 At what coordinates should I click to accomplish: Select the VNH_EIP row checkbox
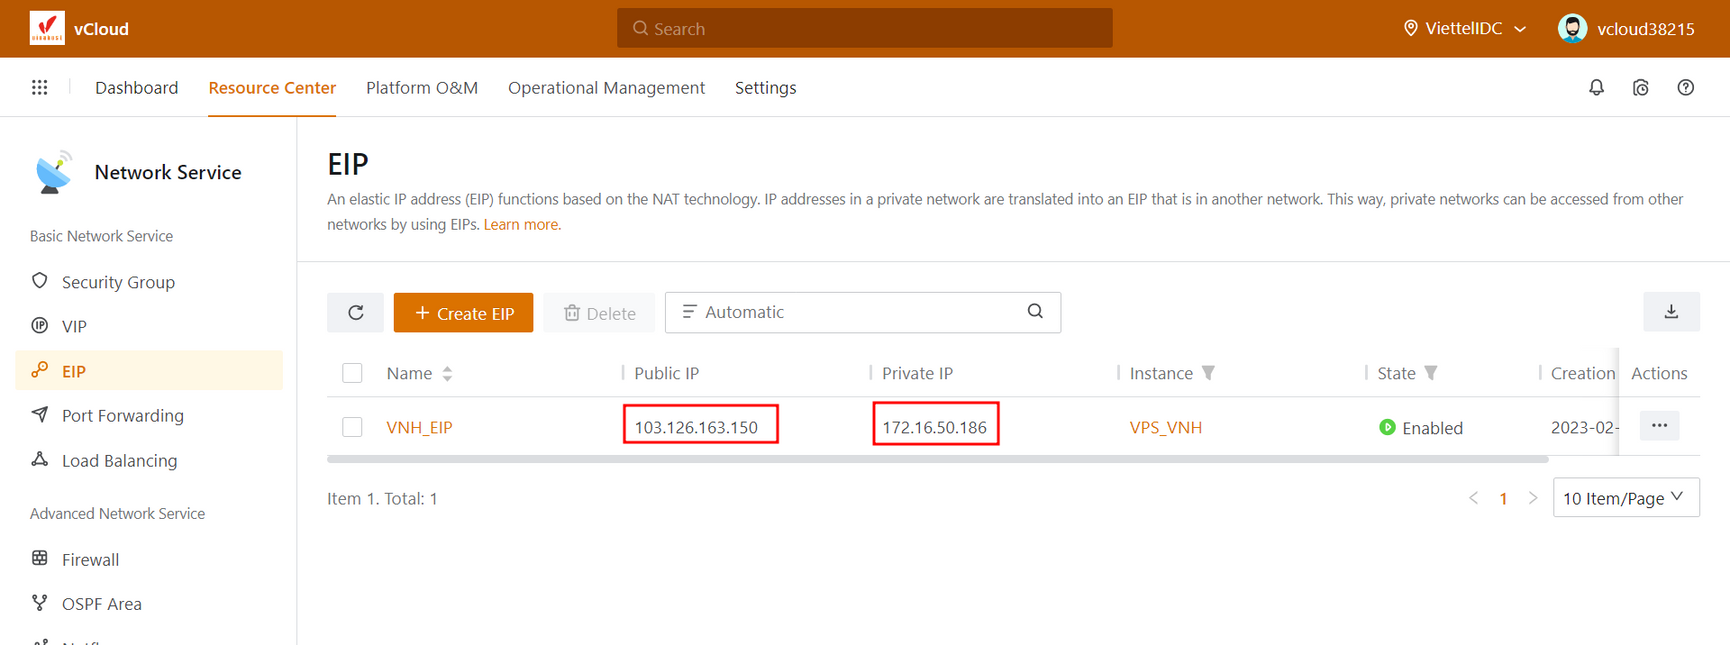(x=352, y=427)
